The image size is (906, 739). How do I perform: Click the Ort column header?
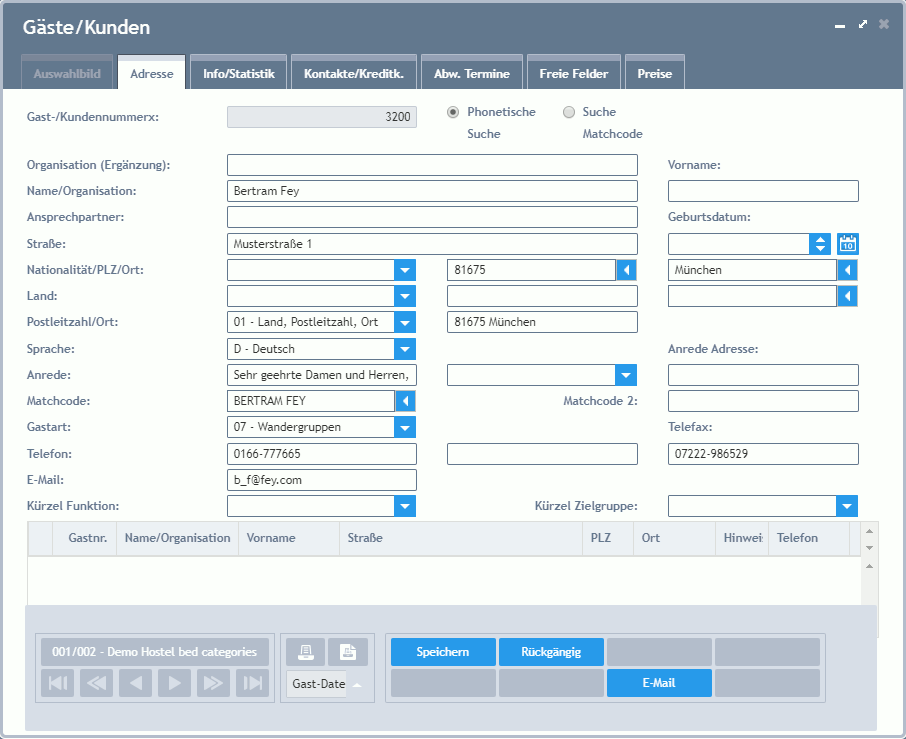(x=674, y=538)
